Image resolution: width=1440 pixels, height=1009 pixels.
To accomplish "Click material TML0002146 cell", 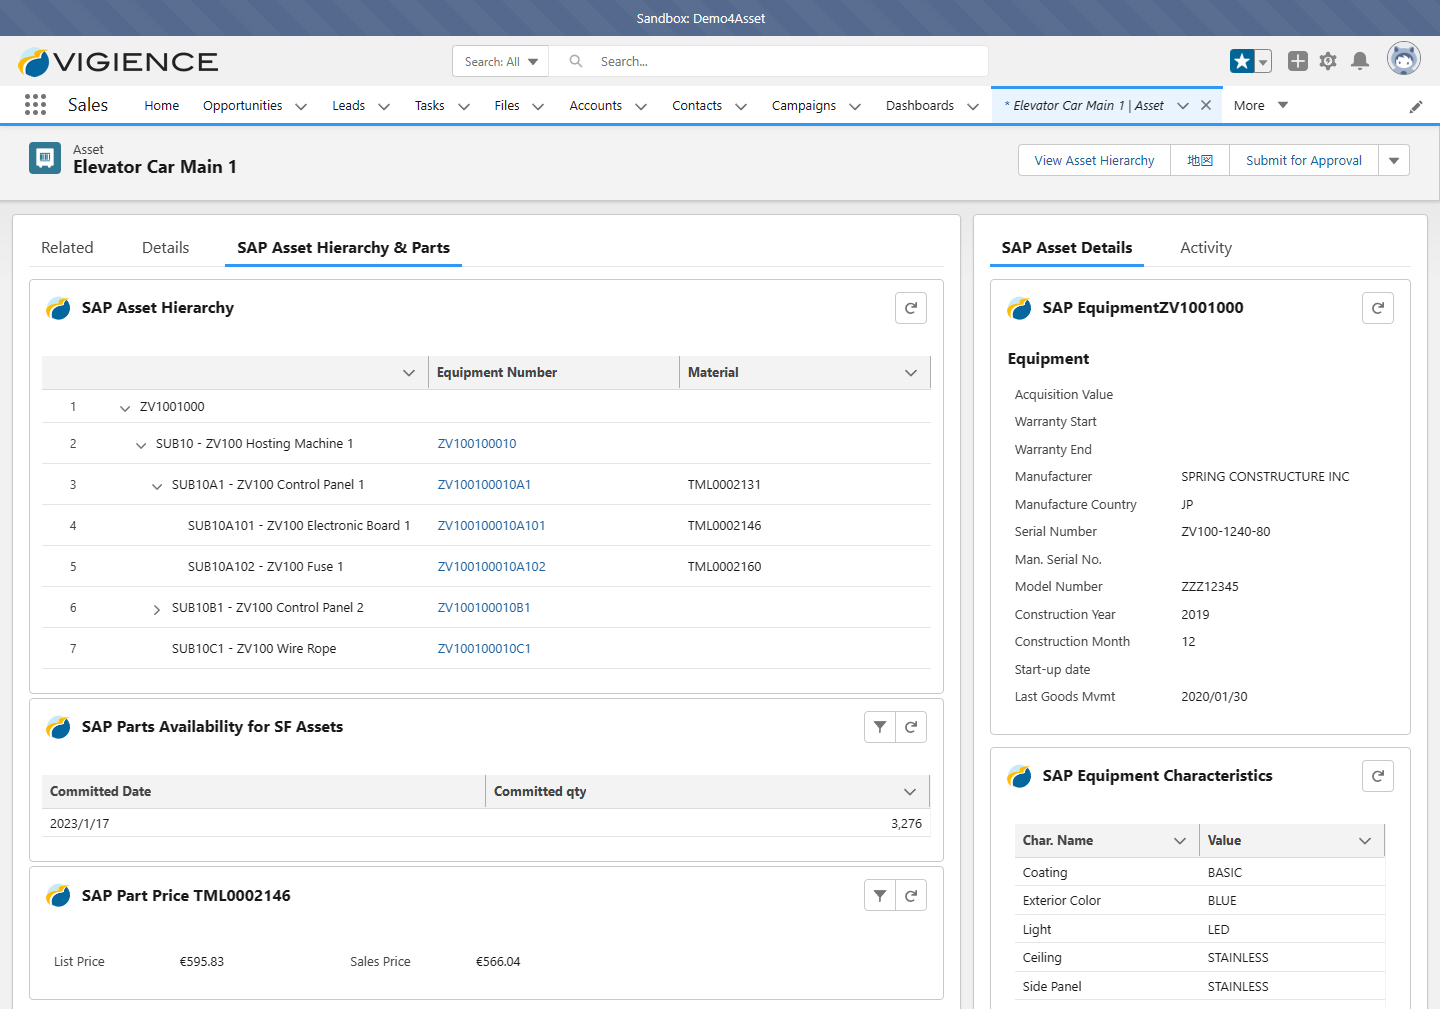I will pos(724,526).
